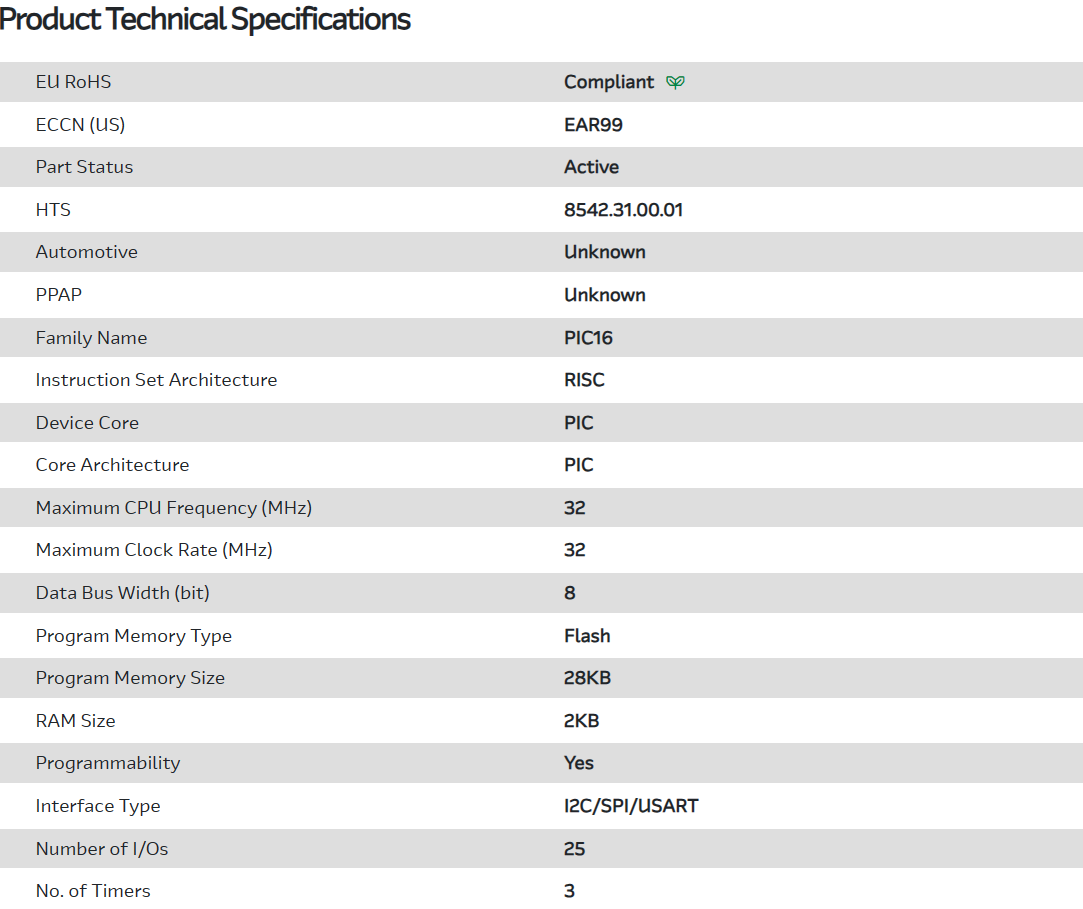Click the Active part status value
This screenshot has width=1083, height=909.
[591, 167]
